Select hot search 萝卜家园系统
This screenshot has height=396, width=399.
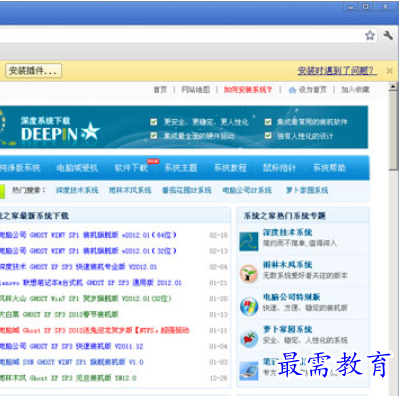(307, 190)
